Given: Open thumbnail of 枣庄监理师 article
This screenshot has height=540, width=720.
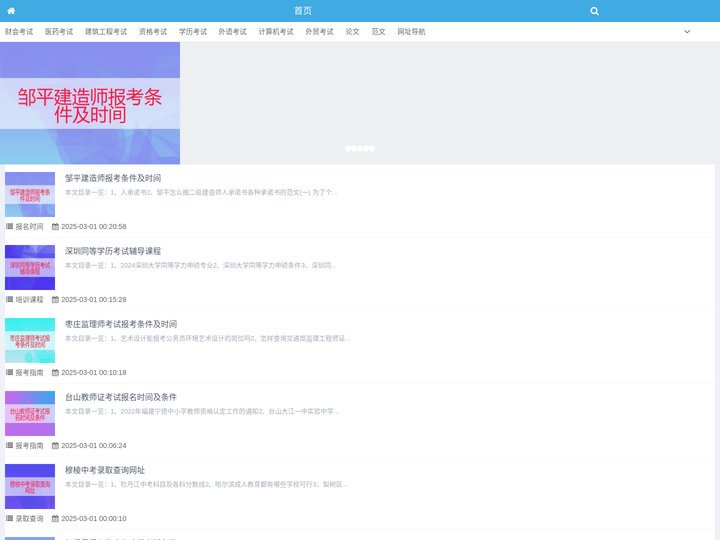Looking at the screenshot, I should pos(30,340).
